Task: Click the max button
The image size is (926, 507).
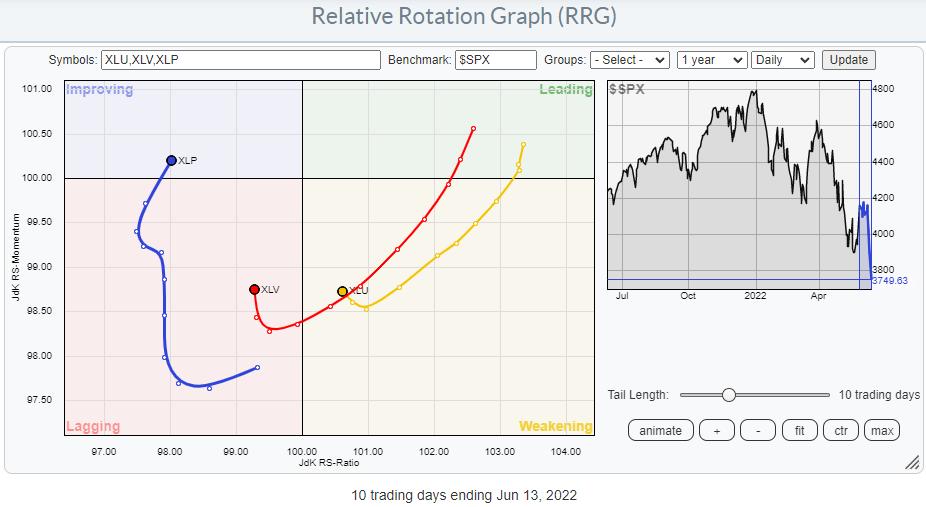Action: (882, 430)
